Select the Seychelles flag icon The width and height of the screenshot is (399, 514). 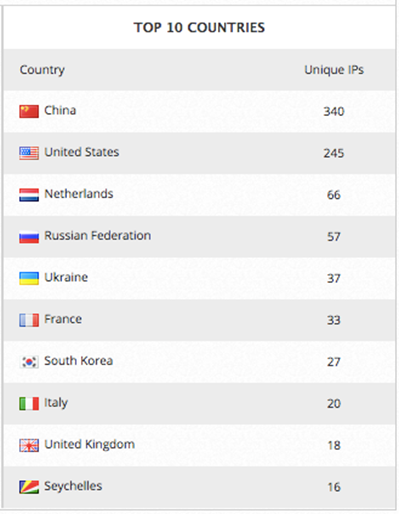click(x=29, y=487)
